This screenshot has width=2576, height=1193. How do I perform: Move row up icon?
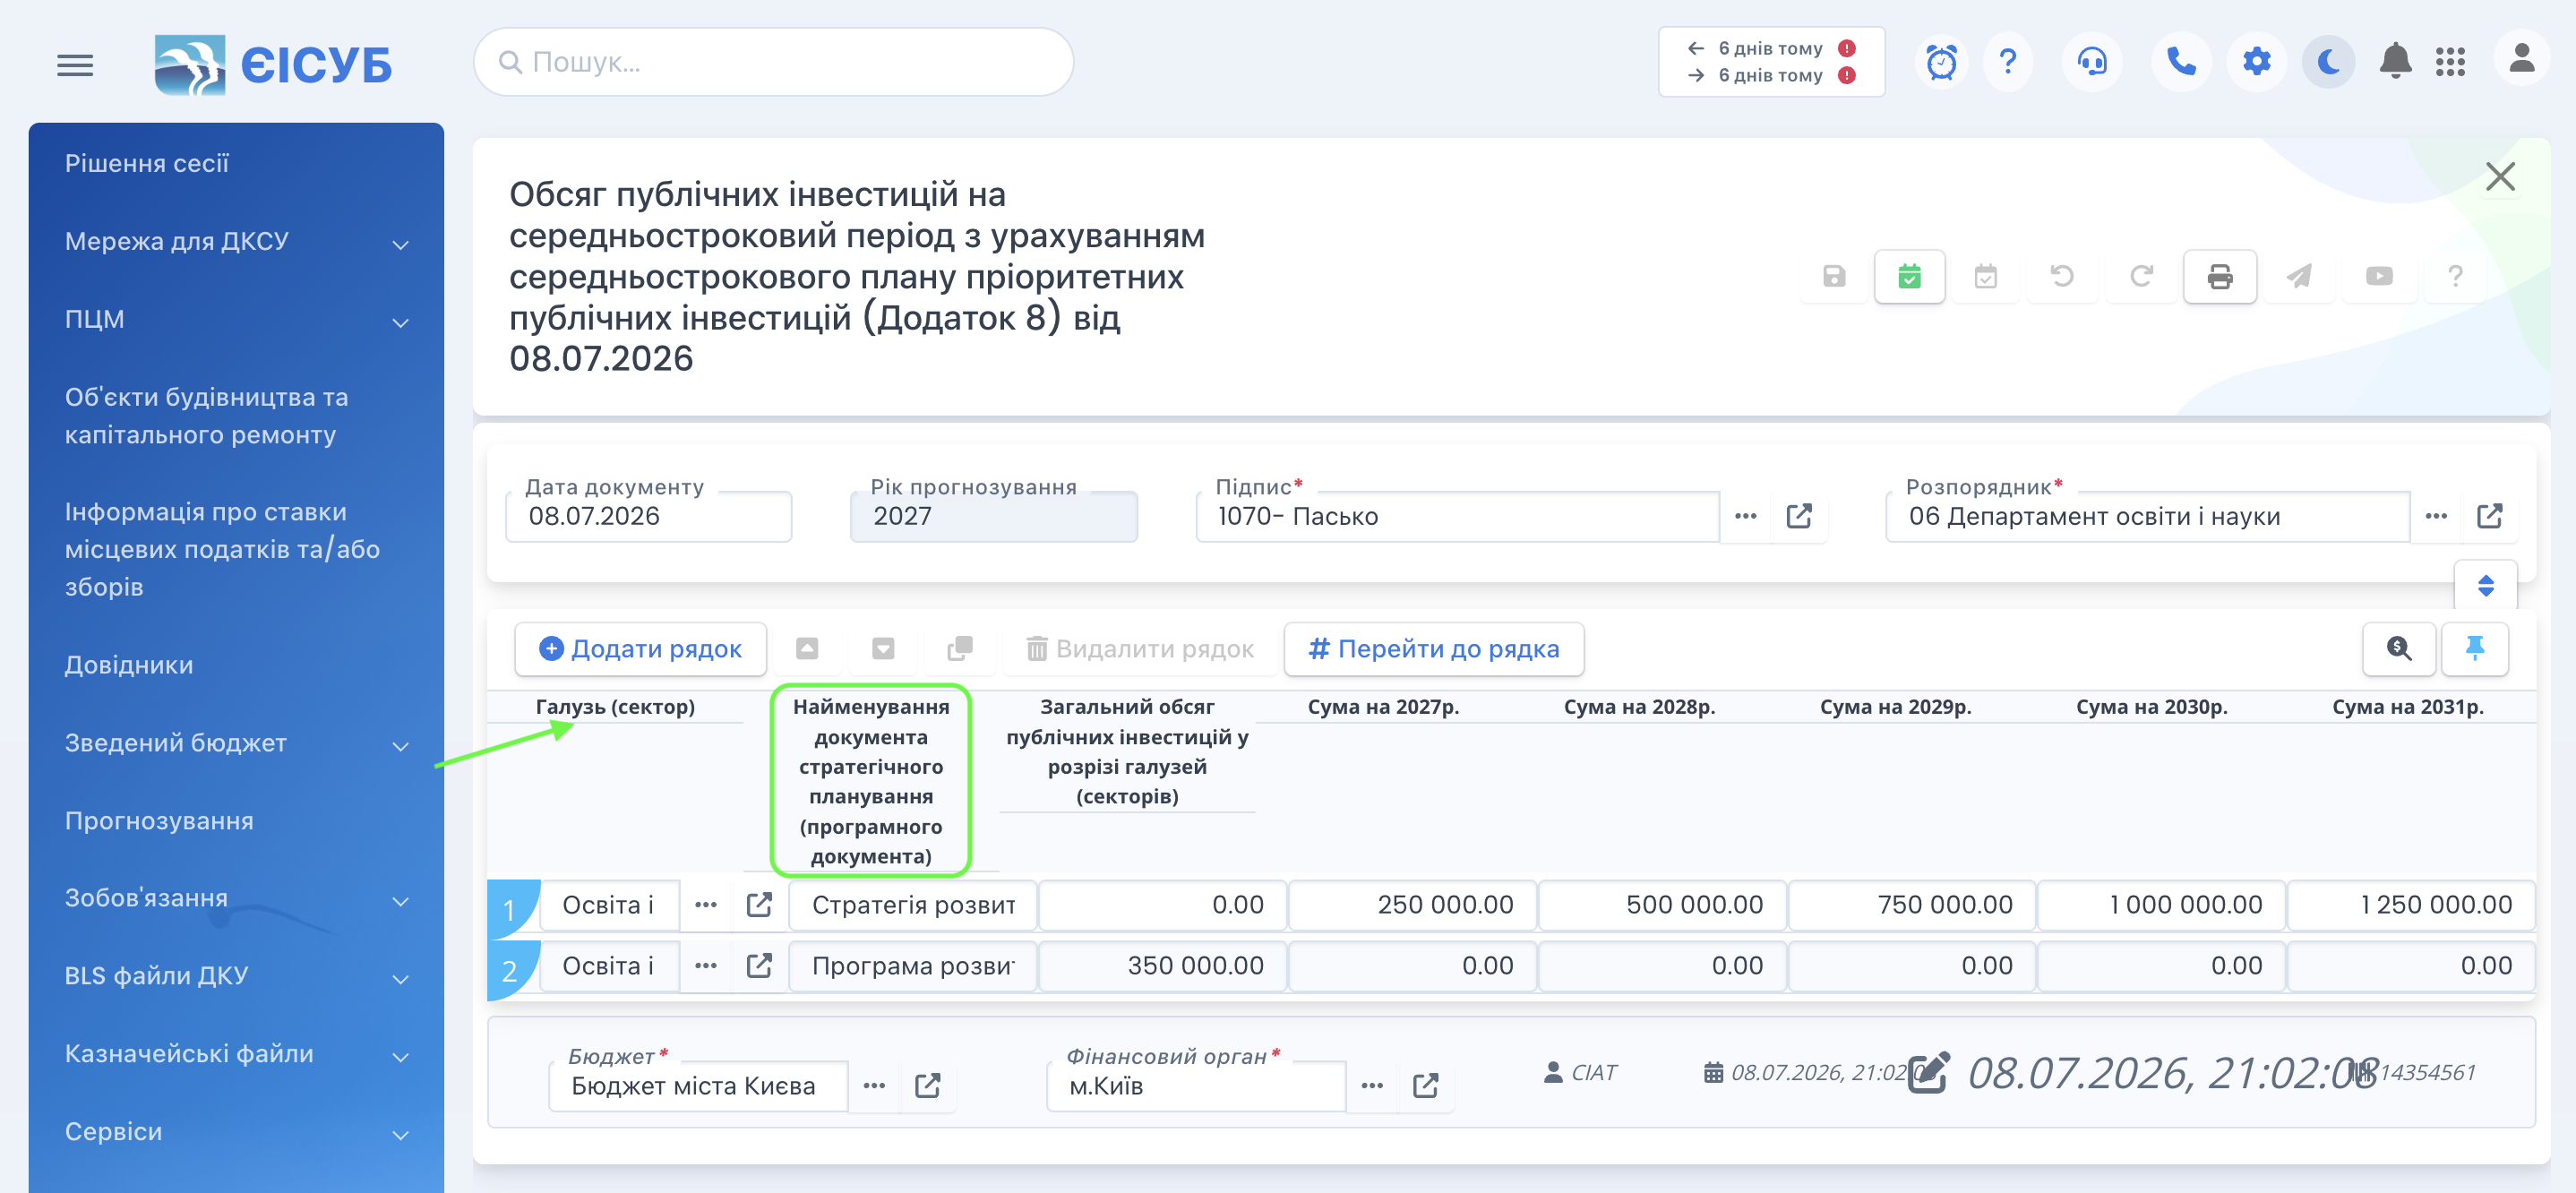pyautogui.click(x=807, y=649)
